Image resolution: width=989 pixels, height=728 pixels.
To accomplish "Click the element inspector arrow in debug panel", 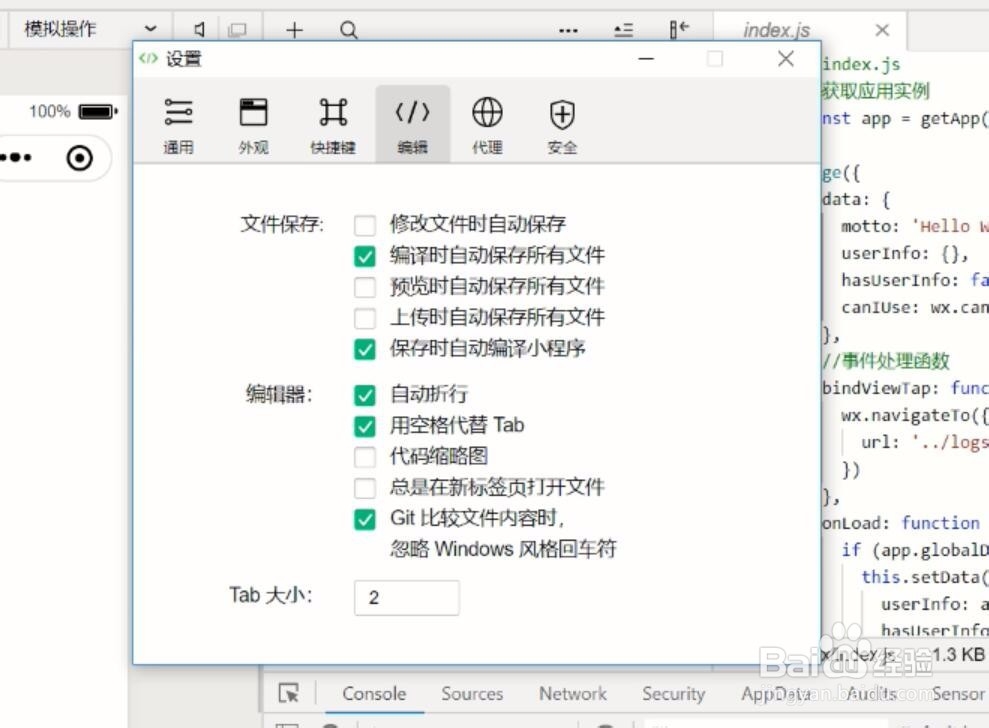I will coord(289,692).
